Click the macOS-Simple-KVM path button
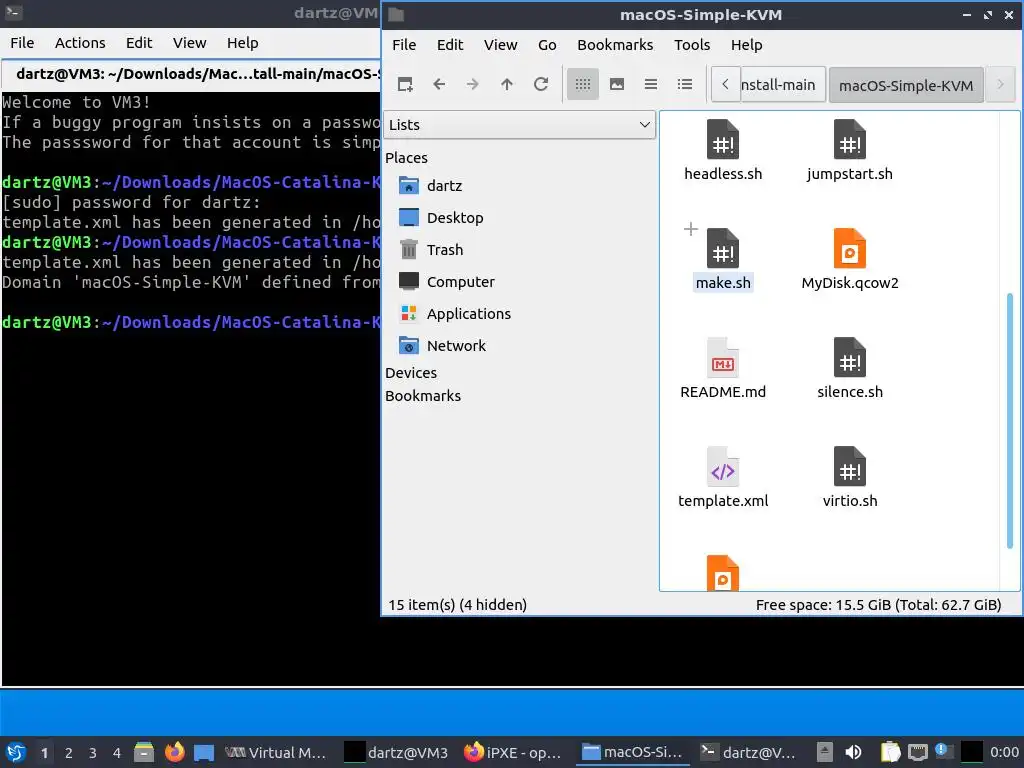 [x=906, y=86]
